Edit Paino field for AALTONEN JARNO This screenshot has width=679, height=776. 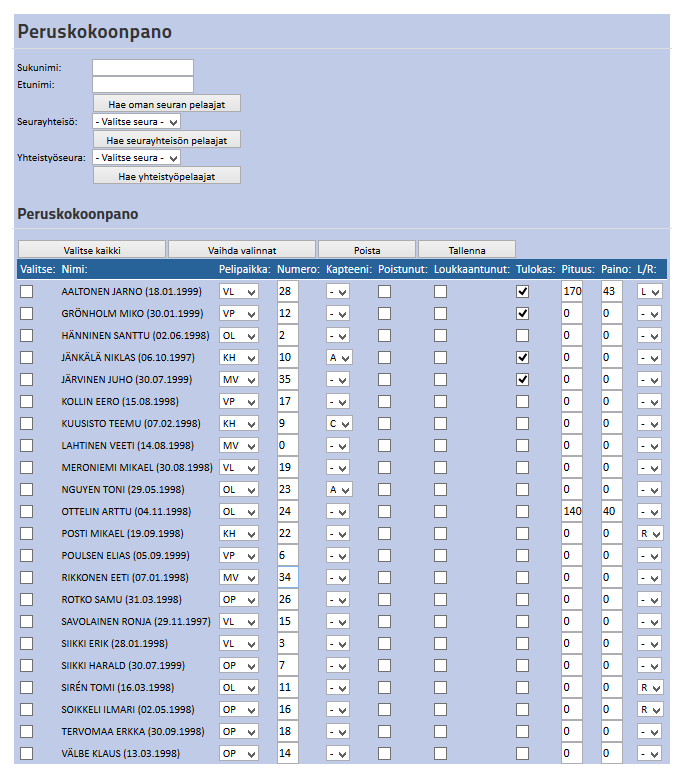(x=612, y=291)
